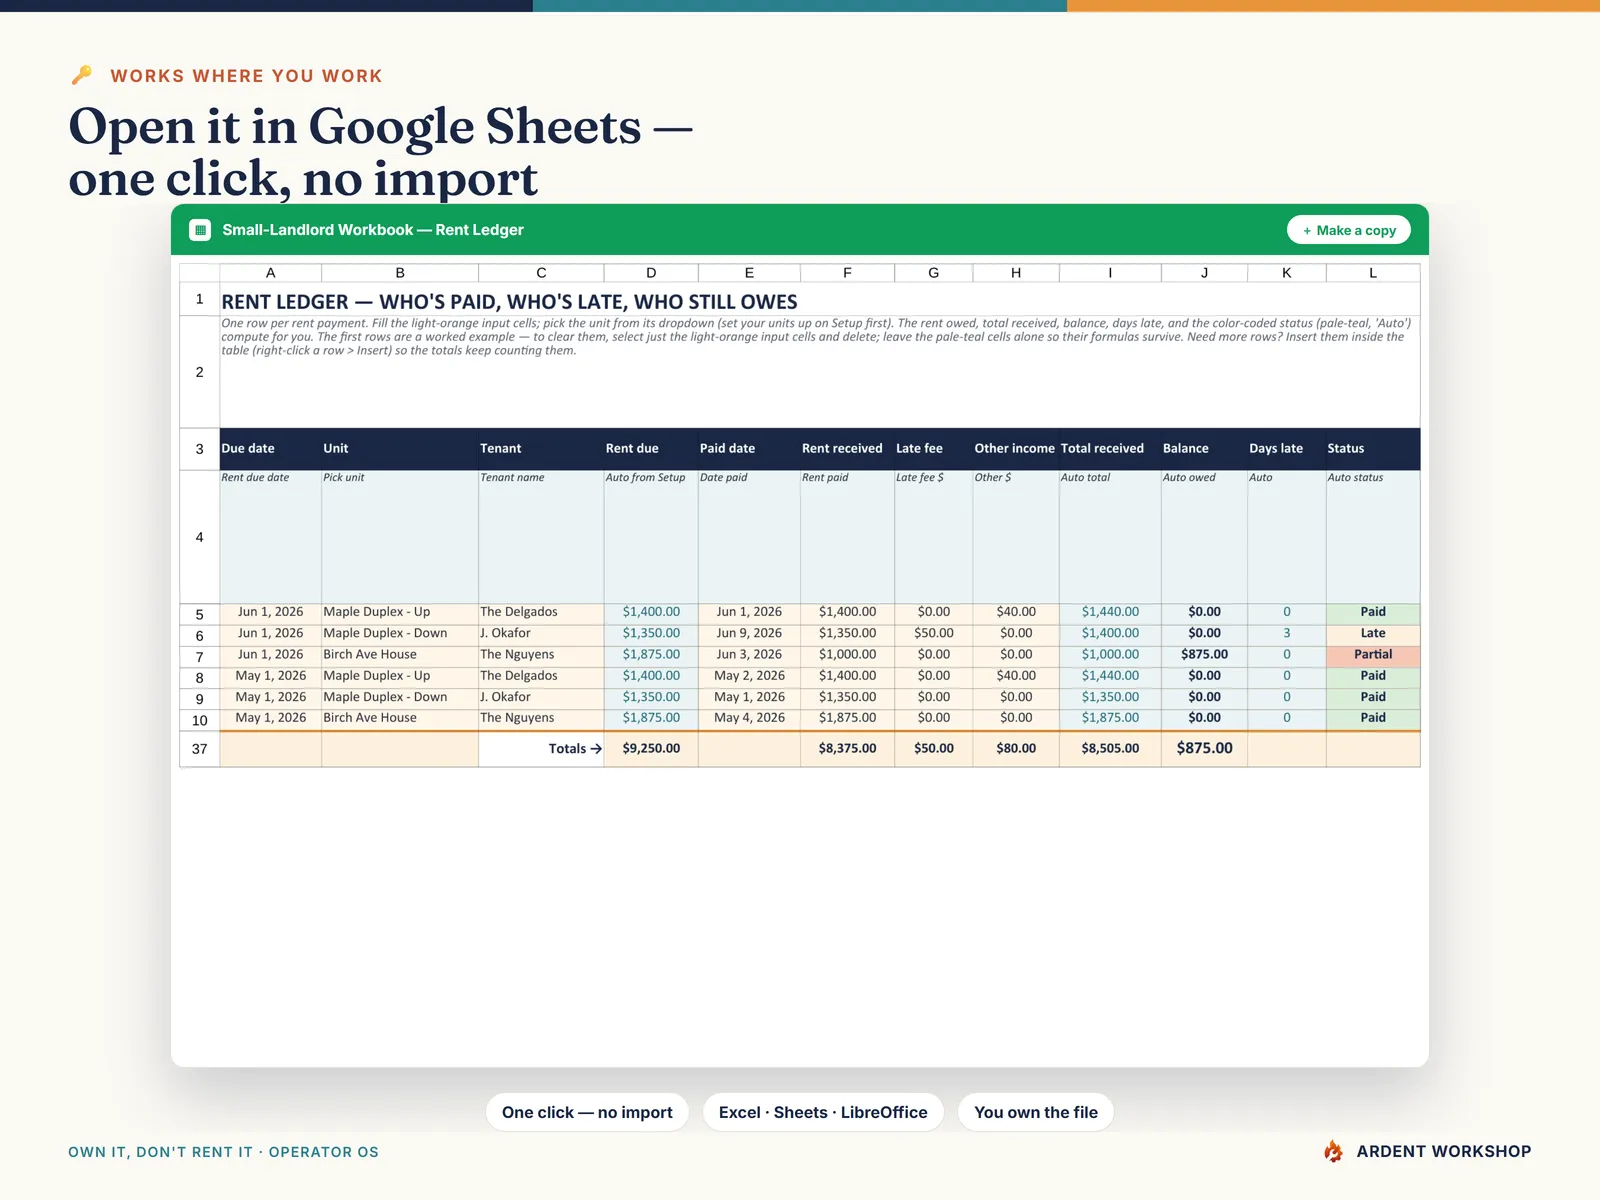Click the key icon next to Works Where You Work
This screenshot has height=1200, width=1600.
[82, 75]
